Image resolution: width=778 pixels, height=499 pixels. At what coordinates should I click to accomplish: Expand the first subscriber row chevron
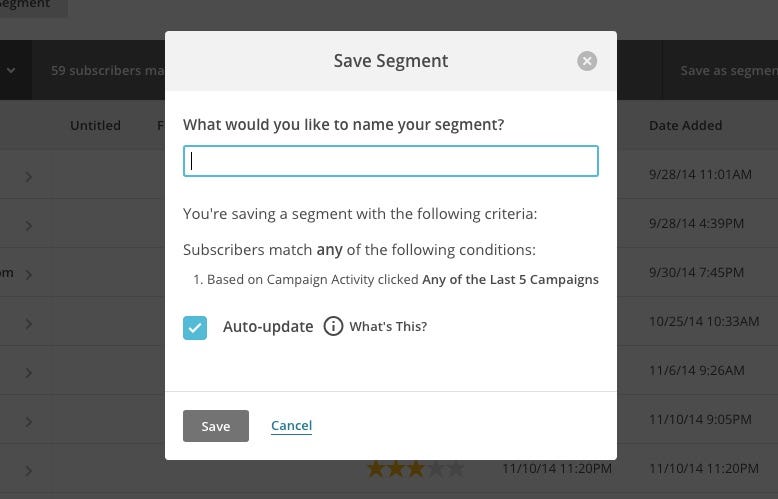29,177
